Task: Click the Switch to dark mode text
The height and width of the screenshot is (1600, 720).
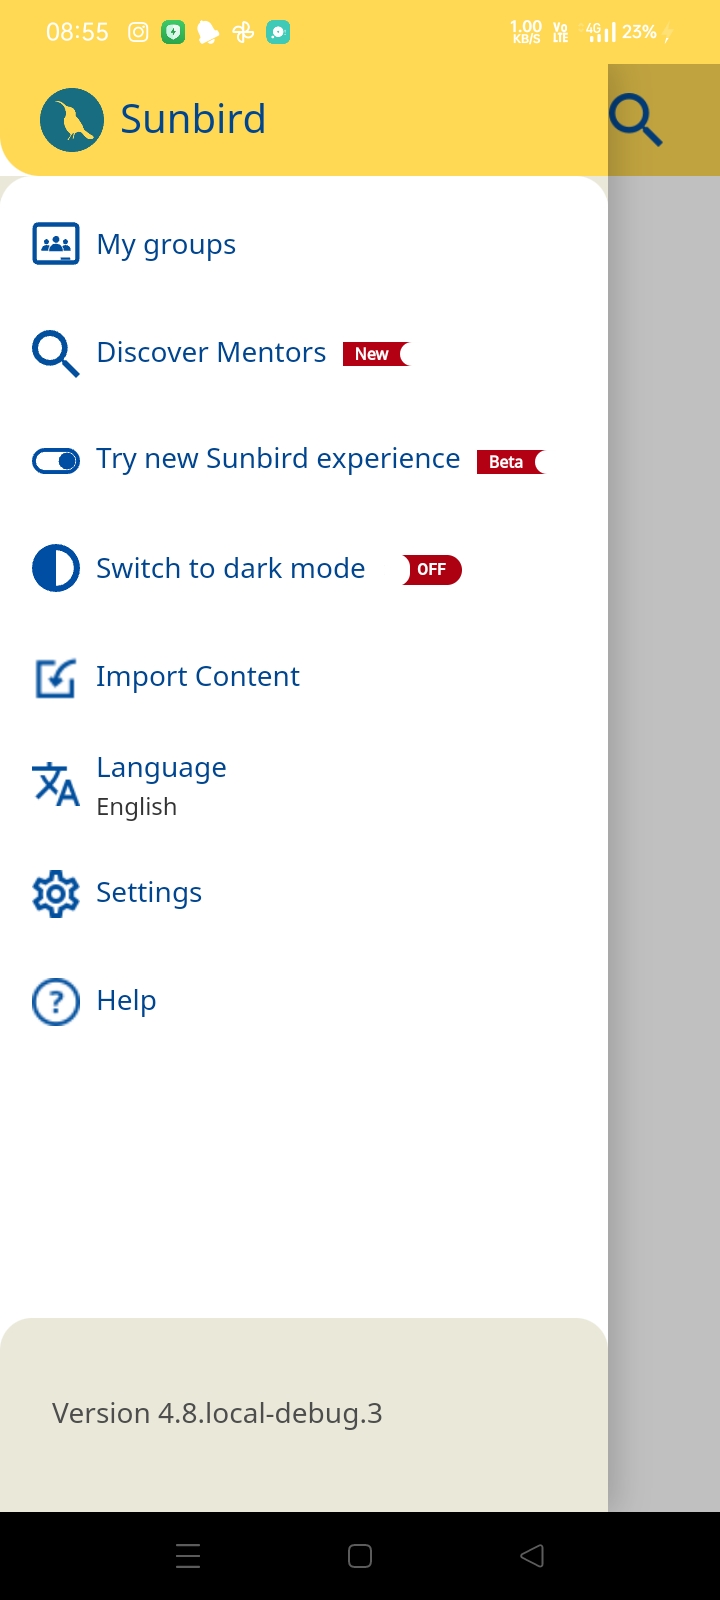Action: [231, 569]
